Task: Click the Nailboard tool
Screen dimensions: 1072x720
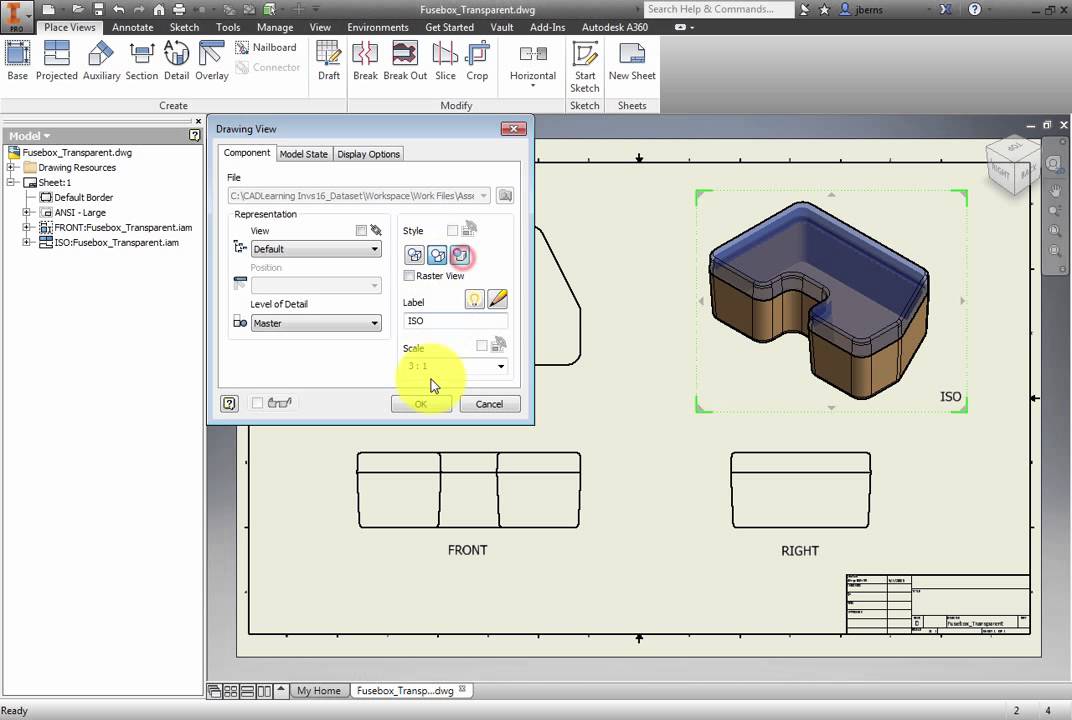Action: pyautogui.click(x=266, y=47)
